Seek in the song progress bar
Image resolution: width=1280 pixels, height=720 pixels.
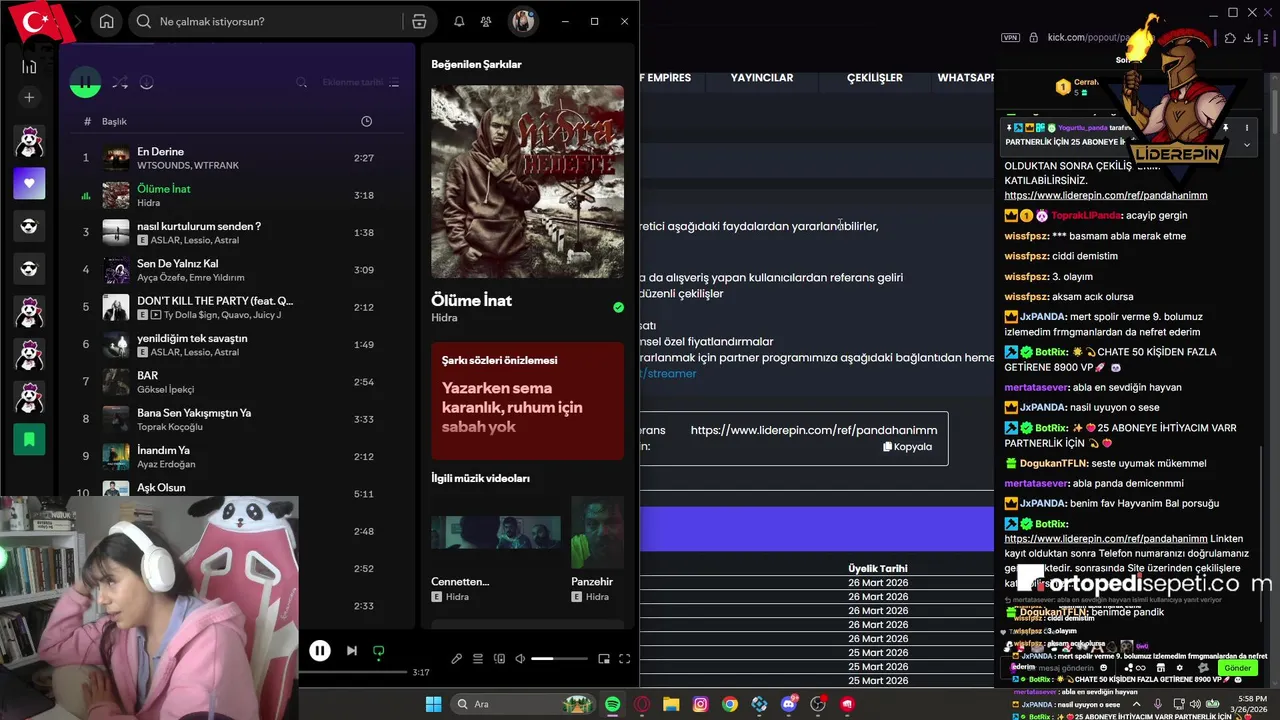[x=355, y=672]
